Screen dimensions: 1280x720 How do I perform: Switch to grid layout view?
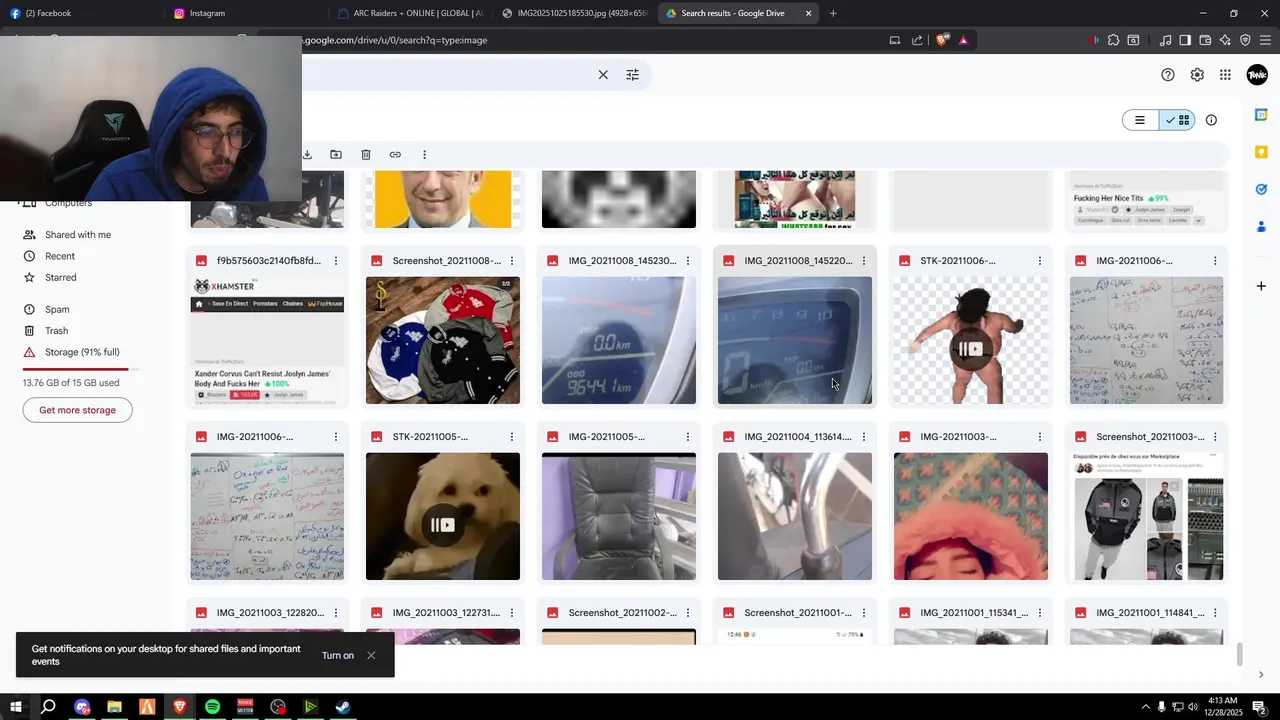click(1177, 120)
